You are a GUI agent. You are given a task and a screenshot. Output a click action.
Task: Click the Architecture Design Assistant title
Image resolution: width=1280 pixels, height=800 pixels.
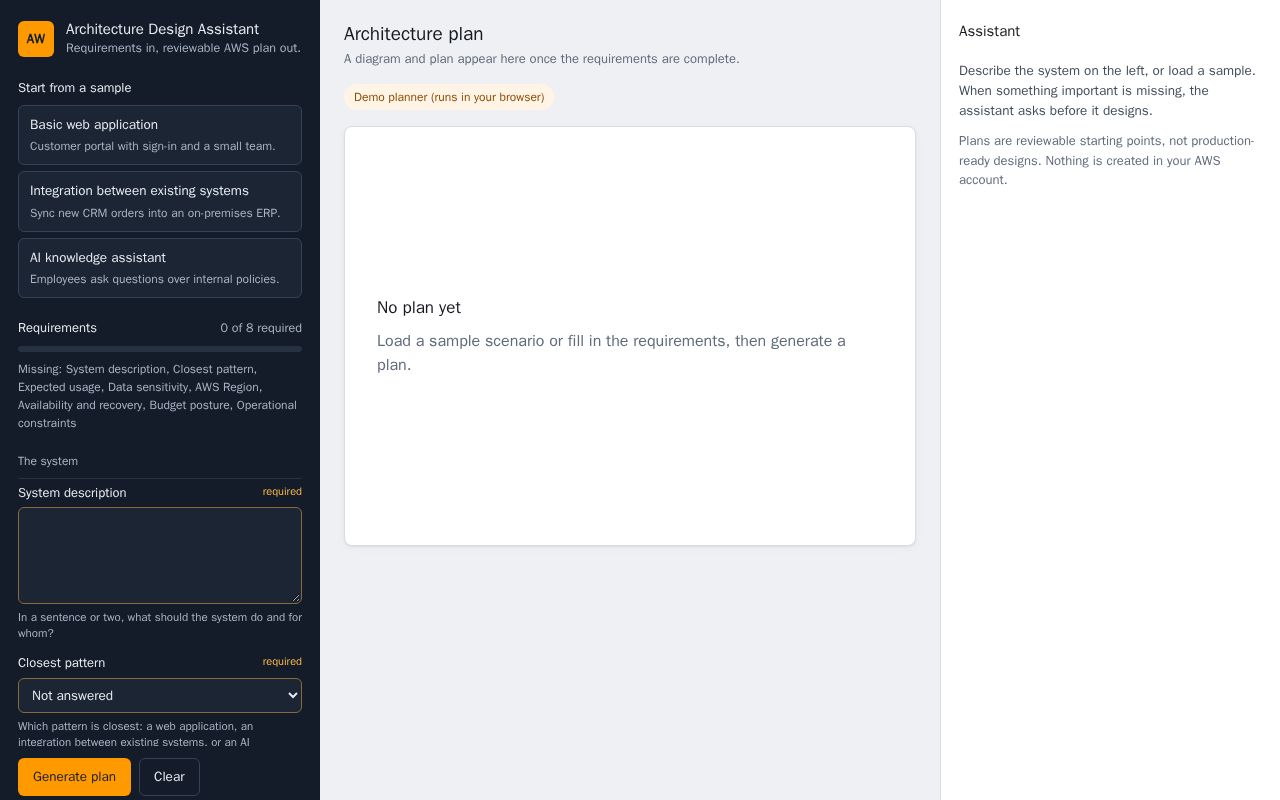click(162, 29)
